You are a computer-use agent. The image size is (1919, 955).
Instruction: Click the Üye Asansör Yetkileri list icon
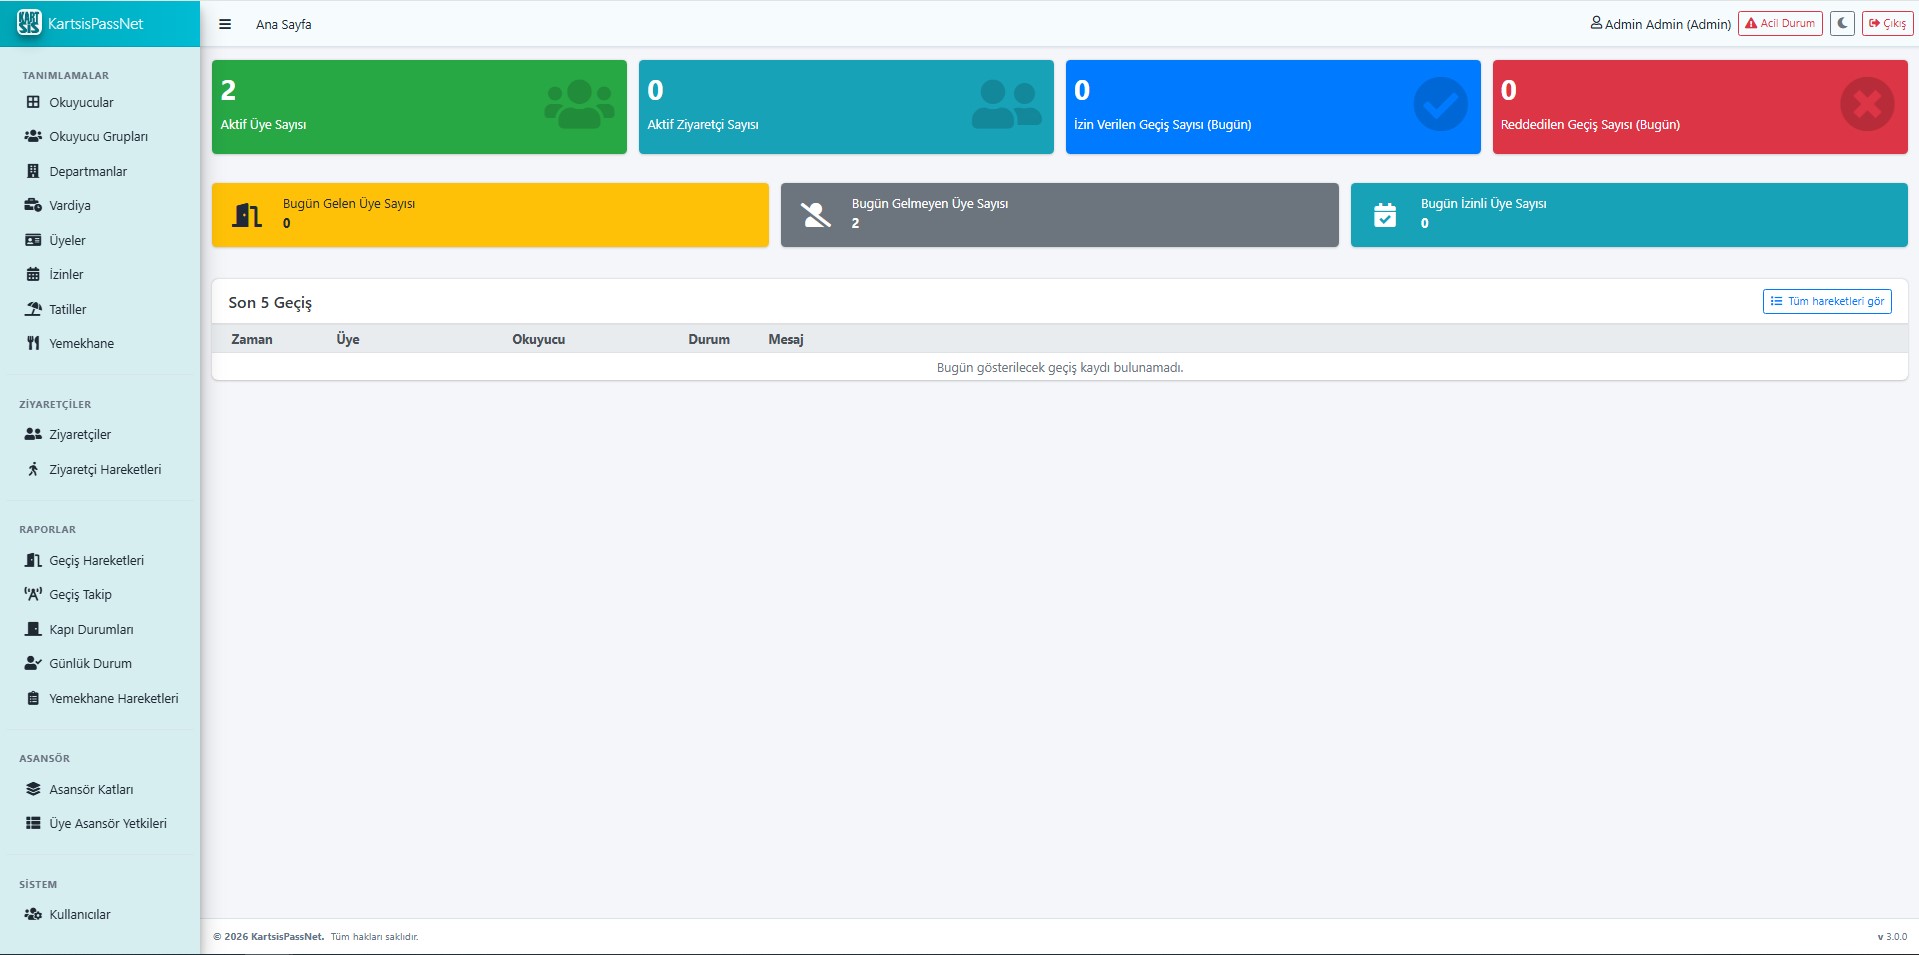pyautogui.click(x=33, y=823)
